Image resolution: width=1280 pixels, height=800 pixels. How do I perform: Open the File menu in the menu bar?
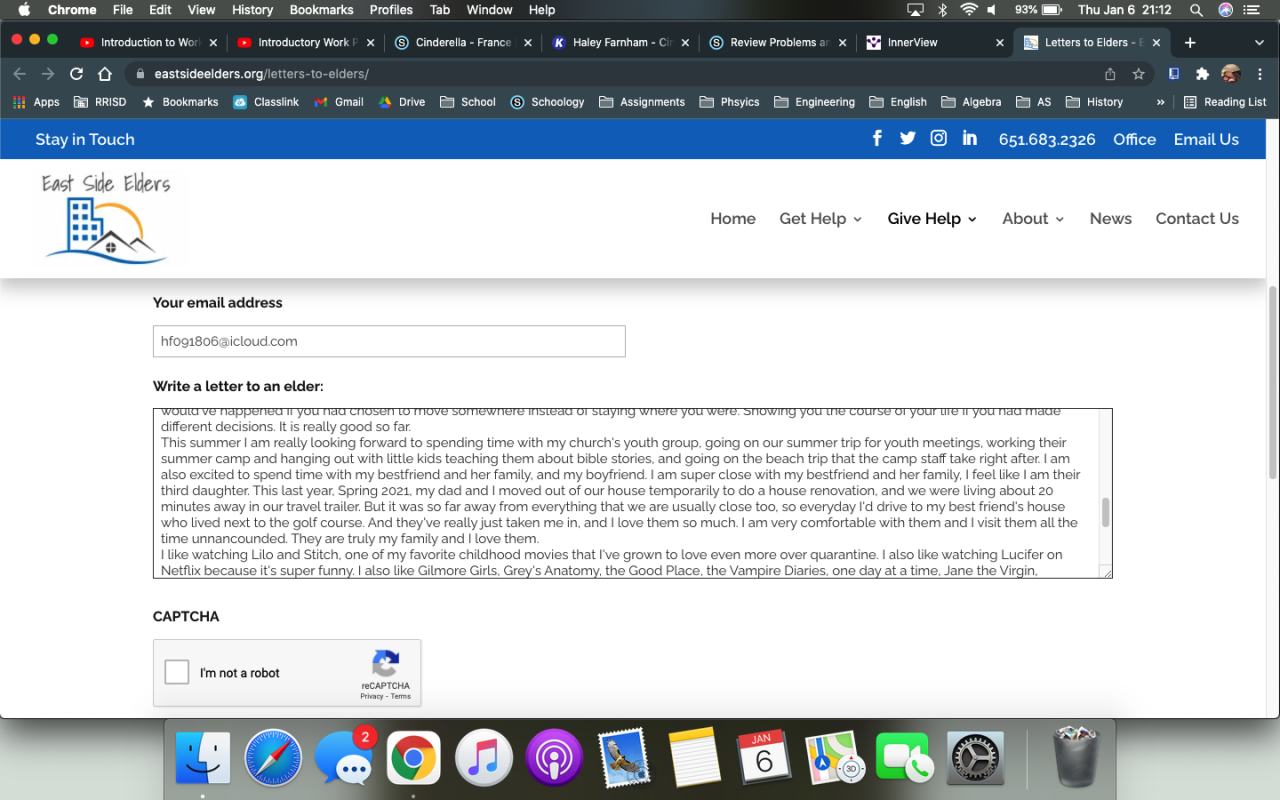coord(123,10)
